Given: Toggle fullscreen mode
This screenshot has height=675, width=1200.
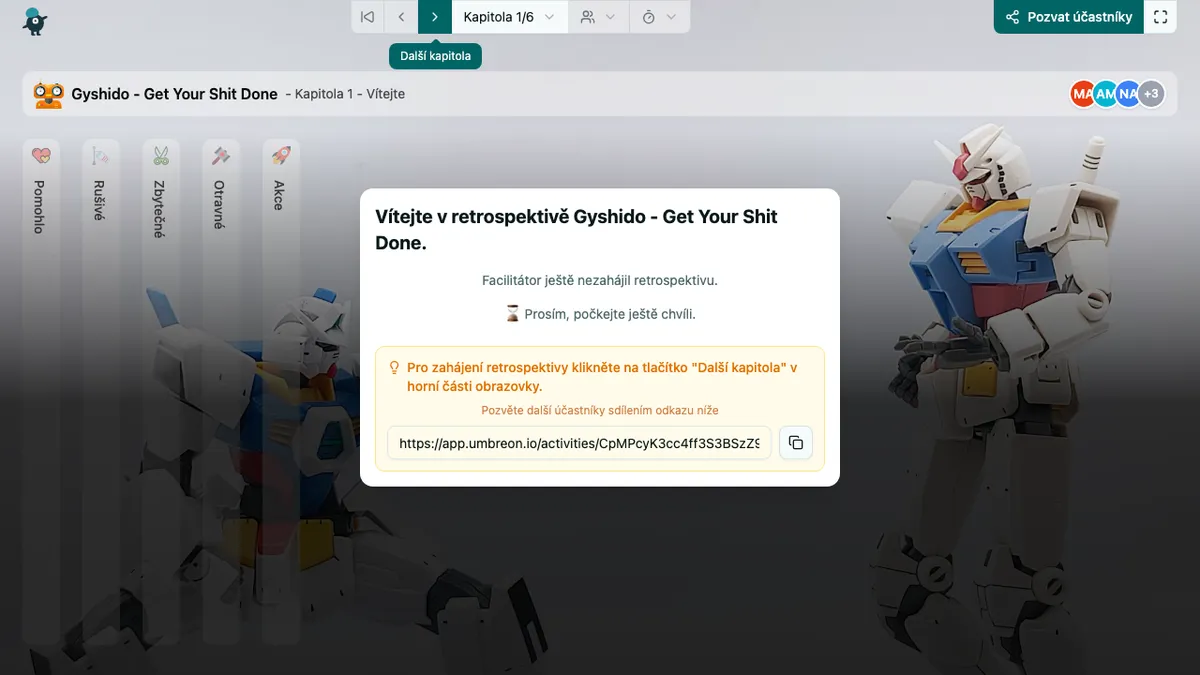Looking at the screenshot, I should click(1160, 17).
